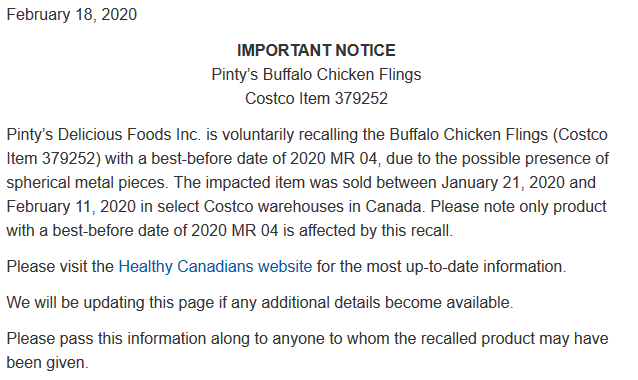Click the February 18, 2020 date text
The width and height of the screenshot is (638, 380).
click(72, 15)
